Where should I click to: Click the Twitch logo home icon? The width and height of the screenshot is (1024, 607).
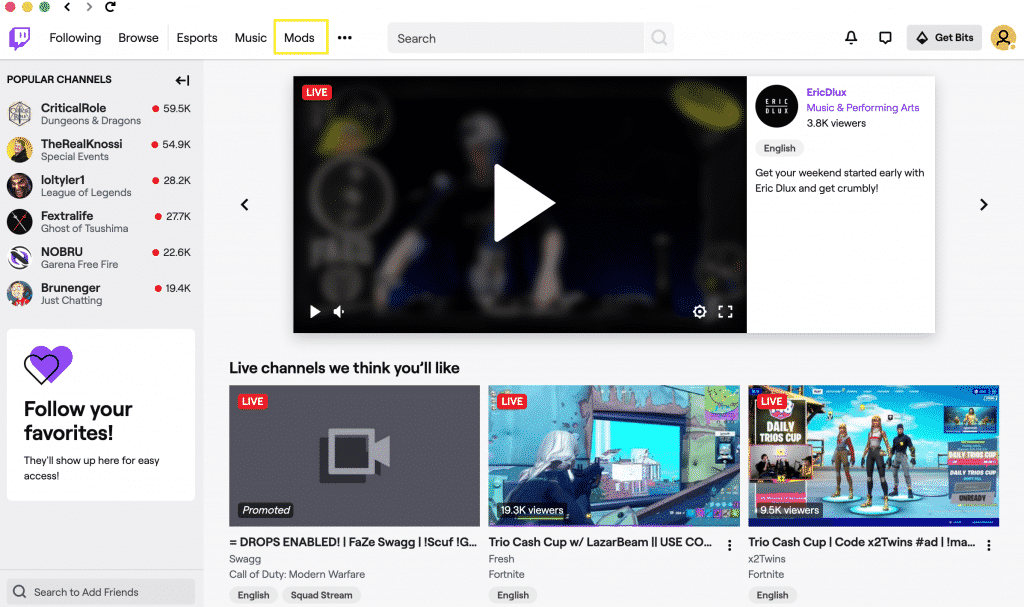click(19, 38)
